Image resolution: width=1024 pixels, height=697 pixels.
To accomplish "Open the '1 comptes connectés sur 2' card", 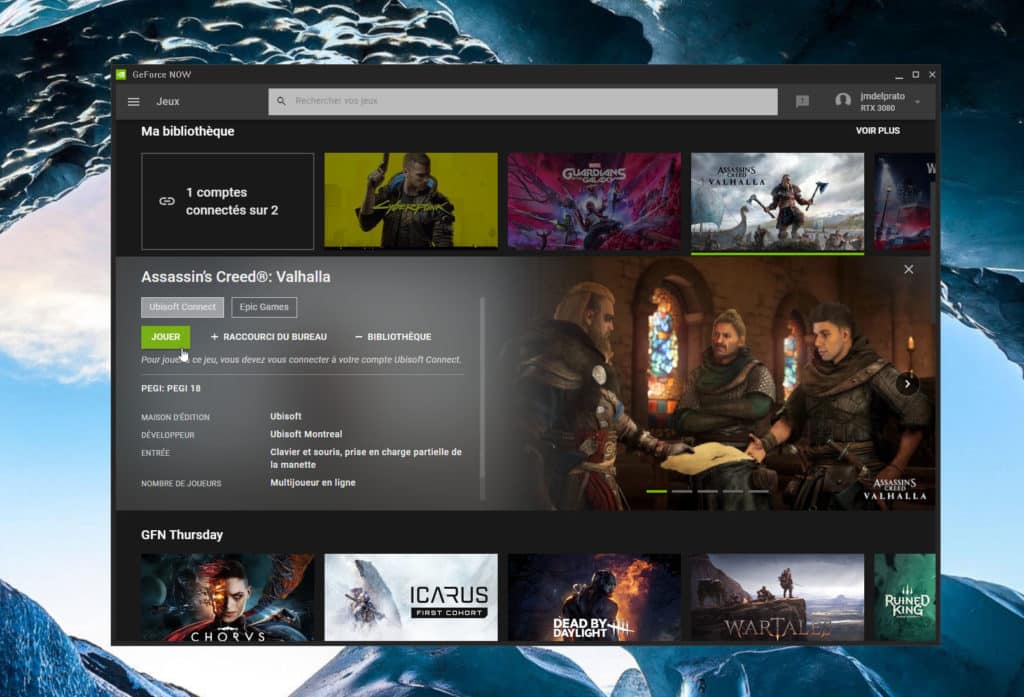I will pos(227,201).
